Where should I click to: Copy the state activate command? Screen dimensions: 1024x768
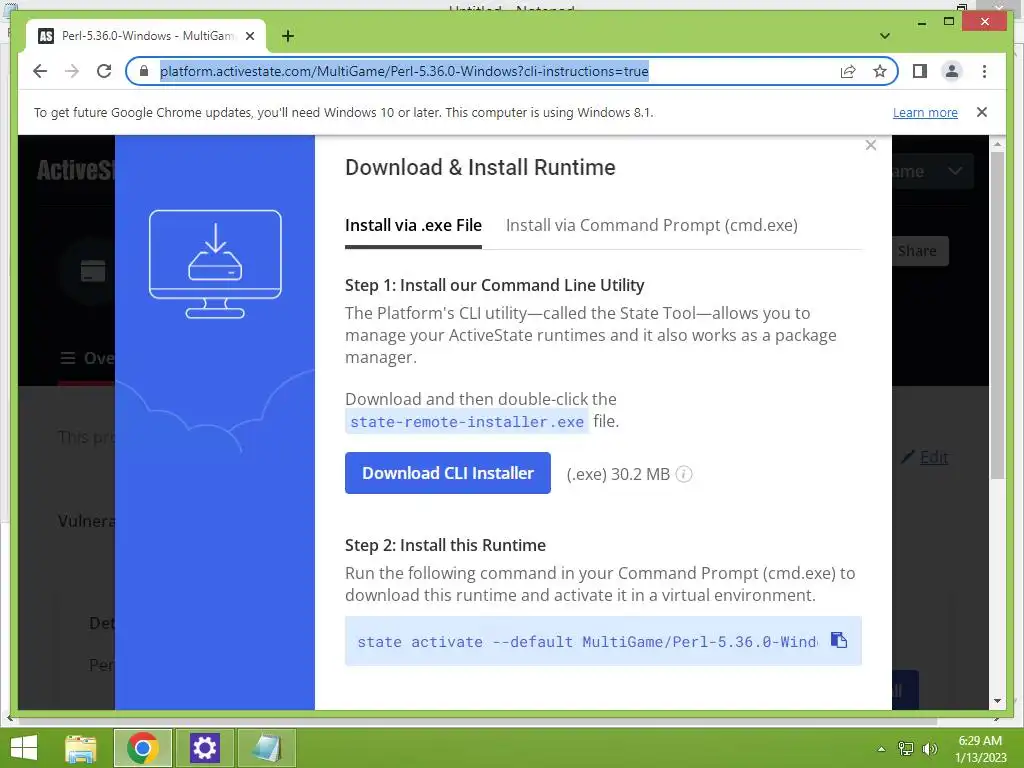[x=839, y=640]
